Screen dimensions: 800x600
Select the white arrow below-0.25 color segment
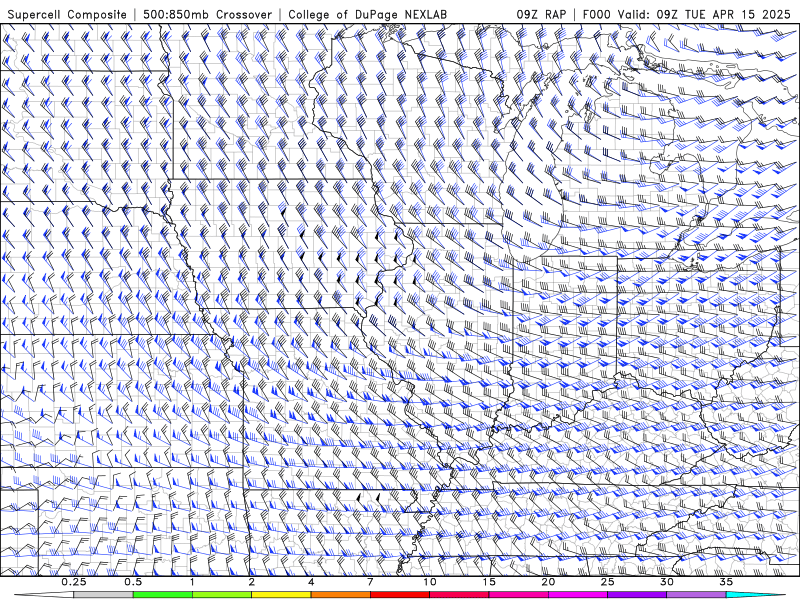pyautogui.click(x=44, y=595)
